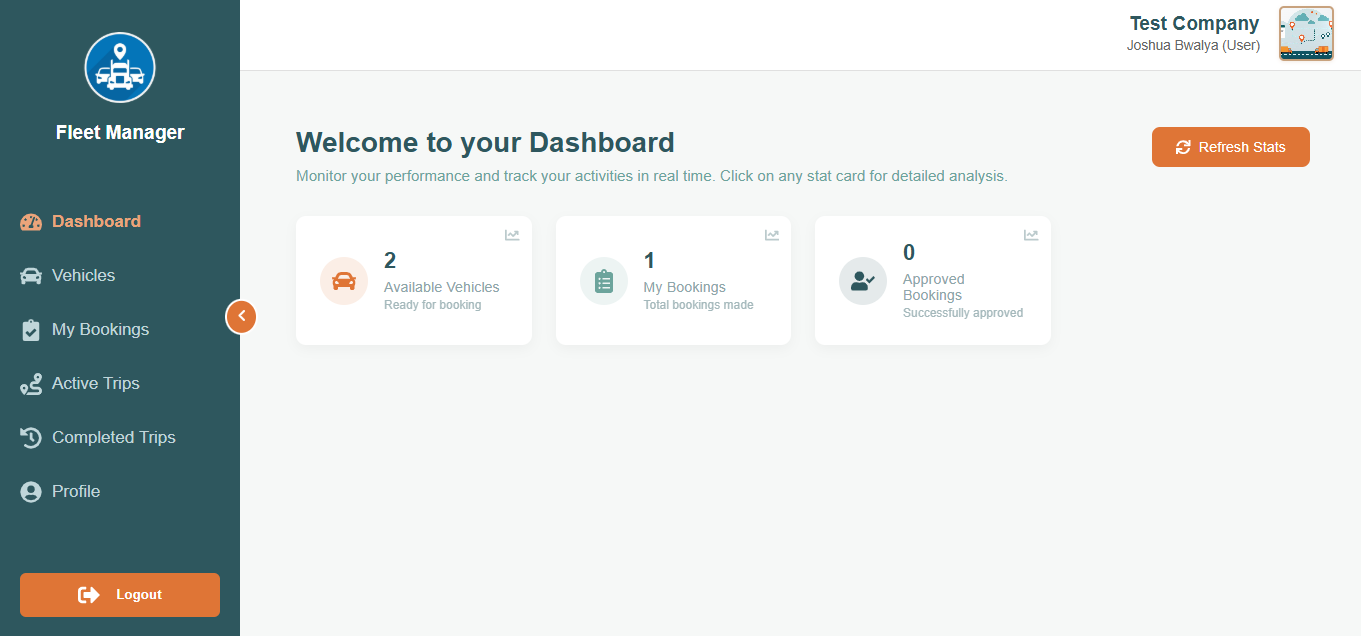Click the person-check icon on Approved Bookings card

(x=862, y=280)
